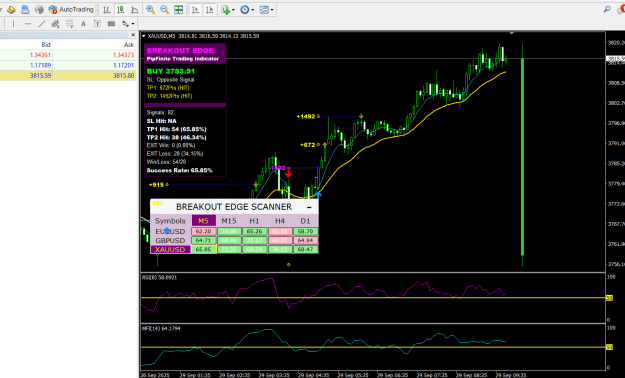Image resolution: width=625 pixels, height=378 pixels.
Task: Click the BREAKOUT EDGE panel title
Action: [180, 51]
